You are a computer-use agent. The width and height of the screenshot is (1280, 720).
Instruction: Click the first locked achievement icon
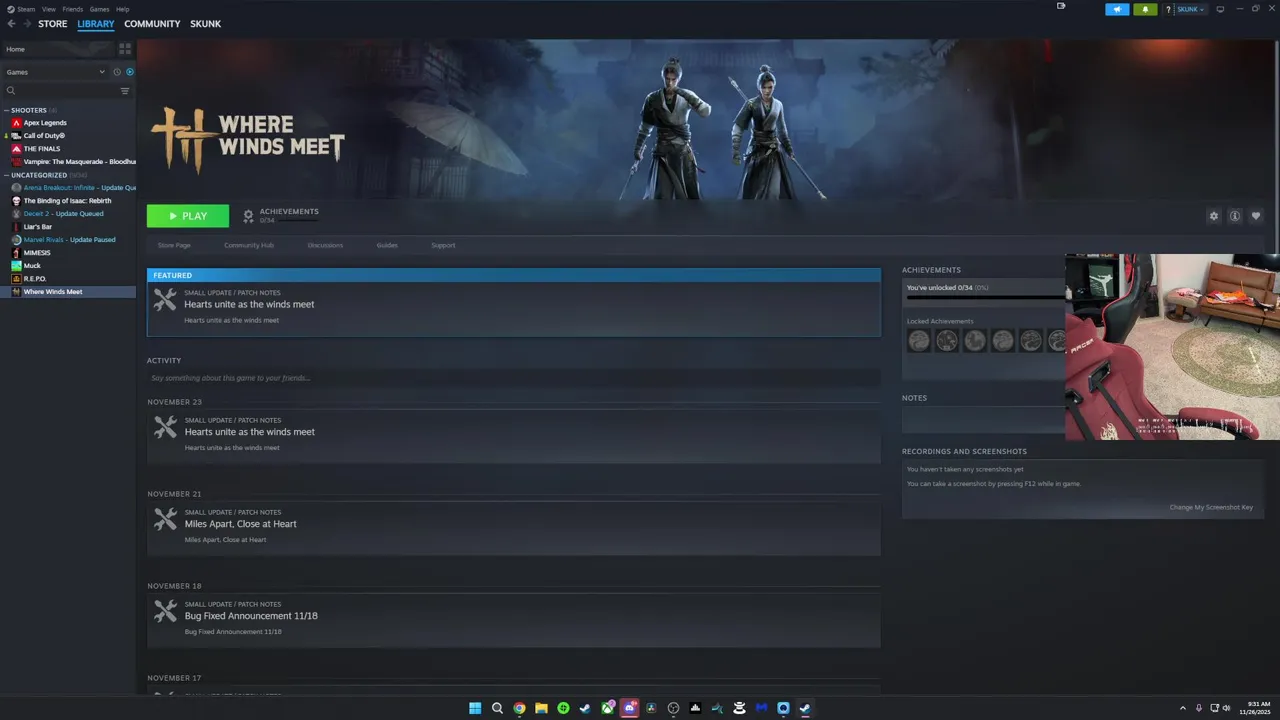pyautogui.click(x=919, y=341)
